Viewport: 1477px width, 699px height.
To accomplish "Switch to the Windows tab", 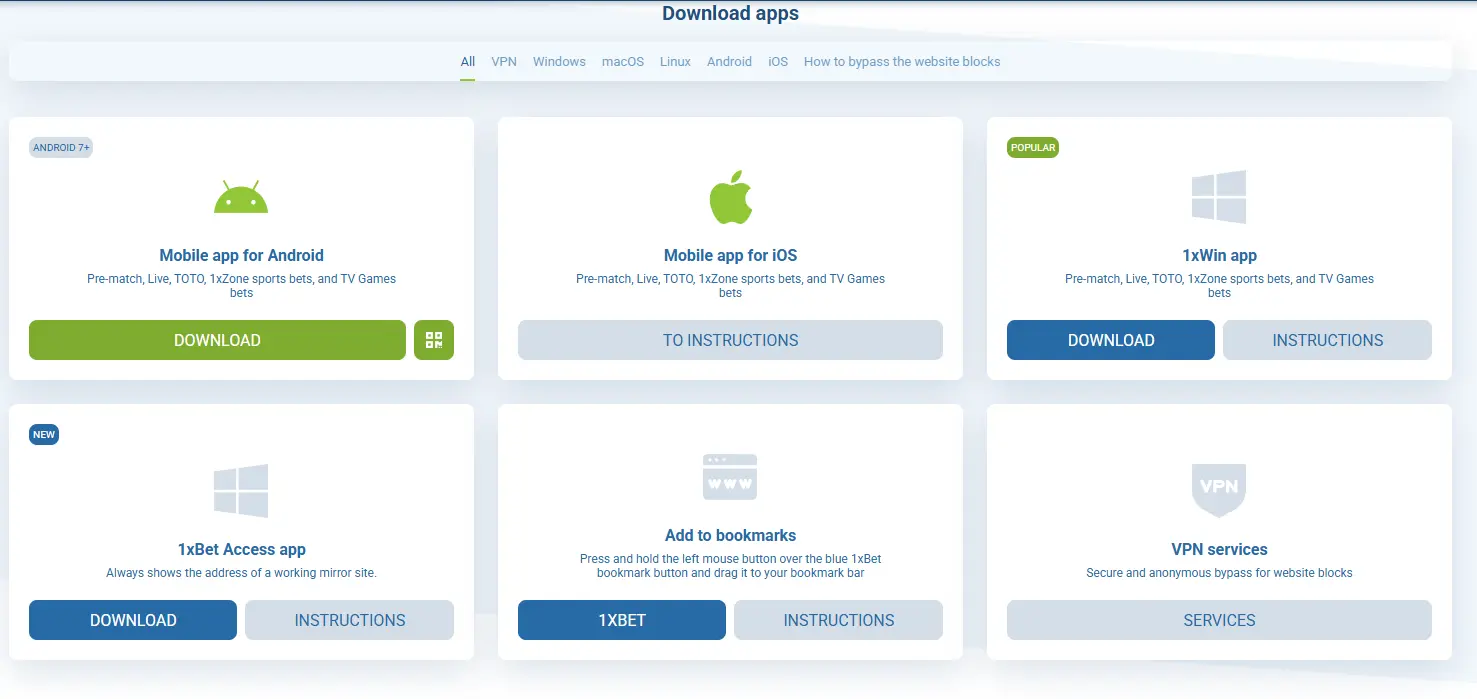I will [559, 62].
